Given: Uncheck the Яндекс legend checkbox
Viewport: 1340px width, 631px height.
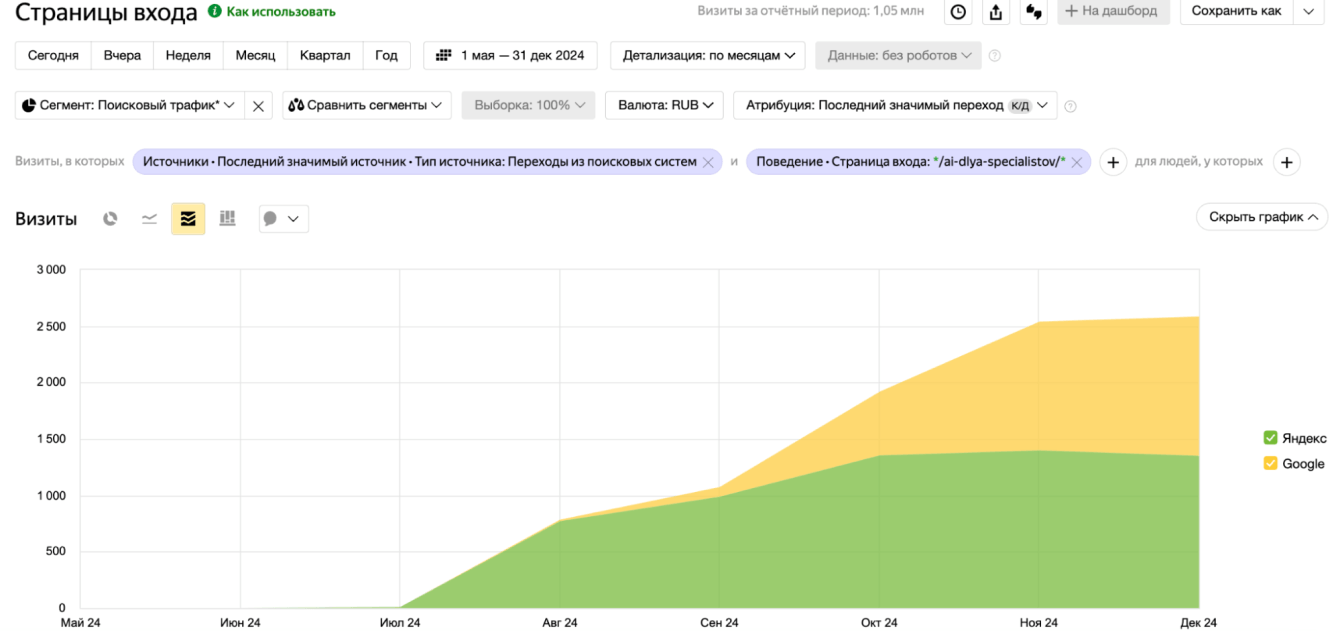Looking at the screenshot, I should [x=1270, y=438].
